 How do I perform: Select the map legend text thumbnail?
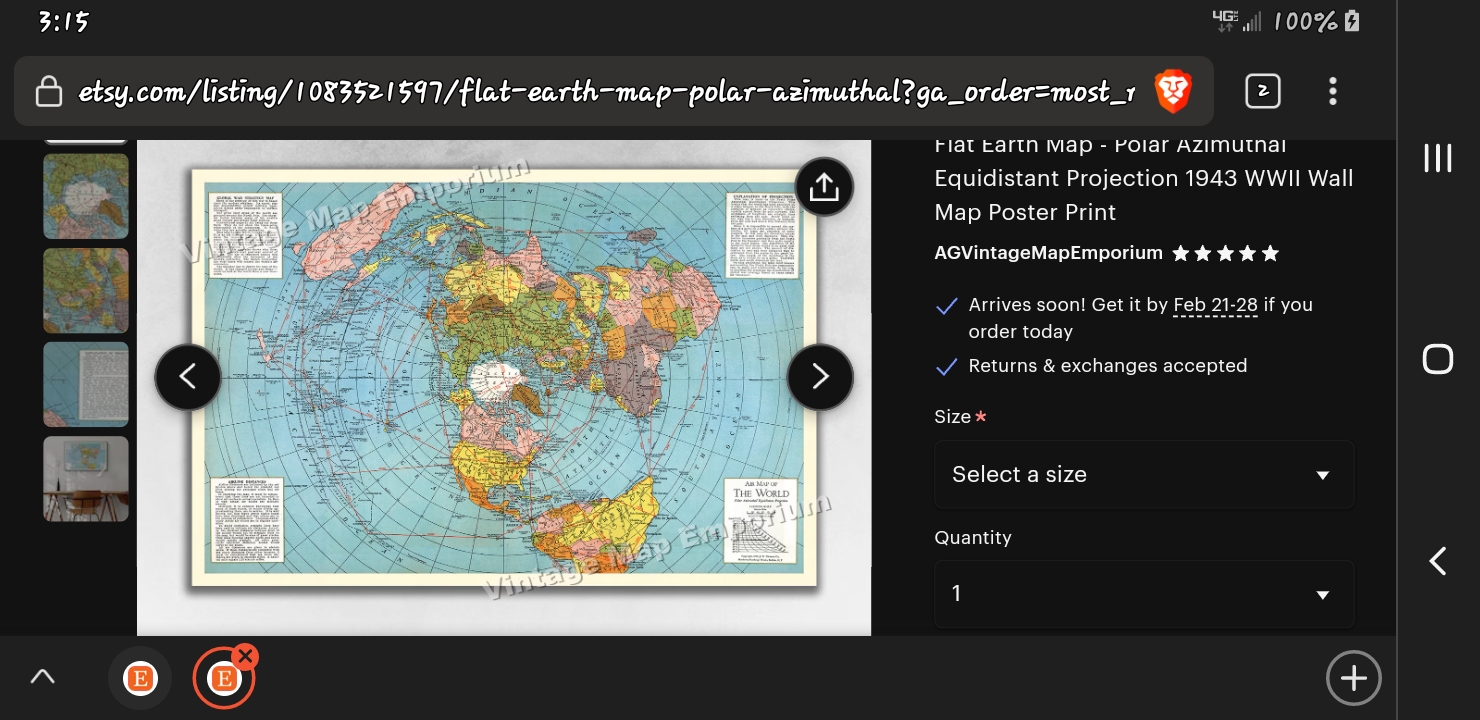click(86, 384)
